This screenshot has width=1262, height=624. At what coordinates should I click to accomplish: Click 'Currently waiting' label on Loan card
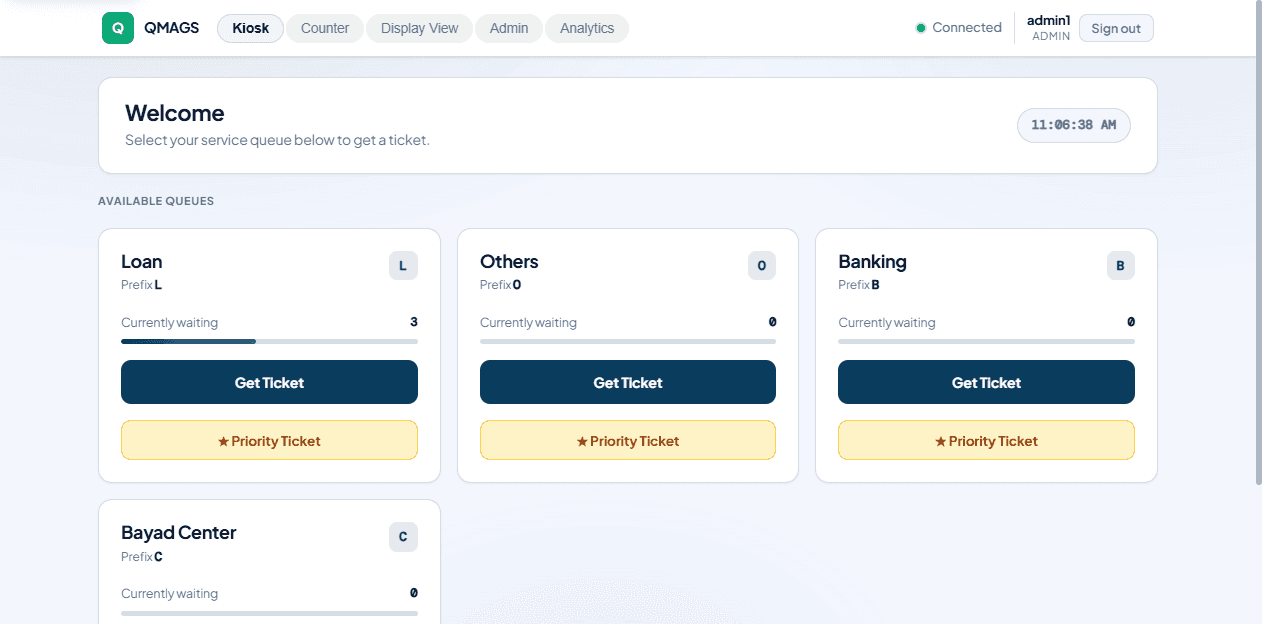(x=169, y=322)
